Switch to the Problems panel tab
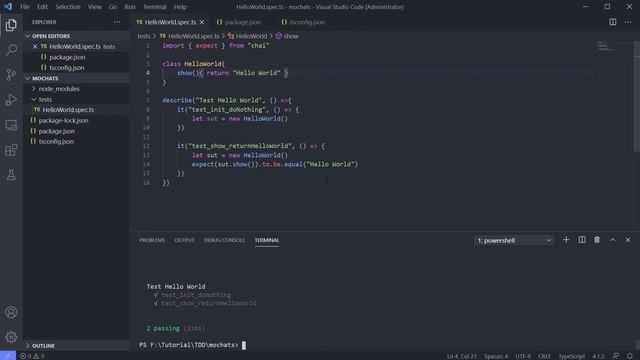 tap(152, 240)
